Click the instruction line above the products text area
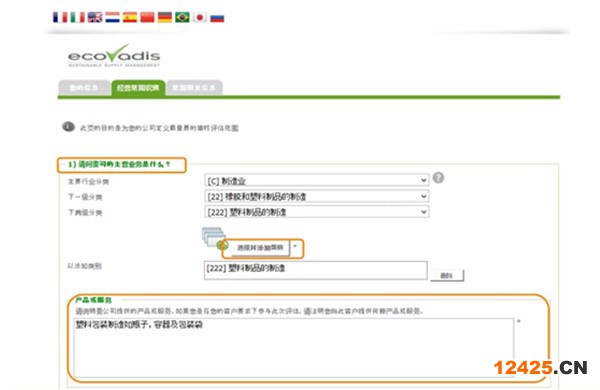The height and width of the screenshot is (390, 600). point(249,311)
